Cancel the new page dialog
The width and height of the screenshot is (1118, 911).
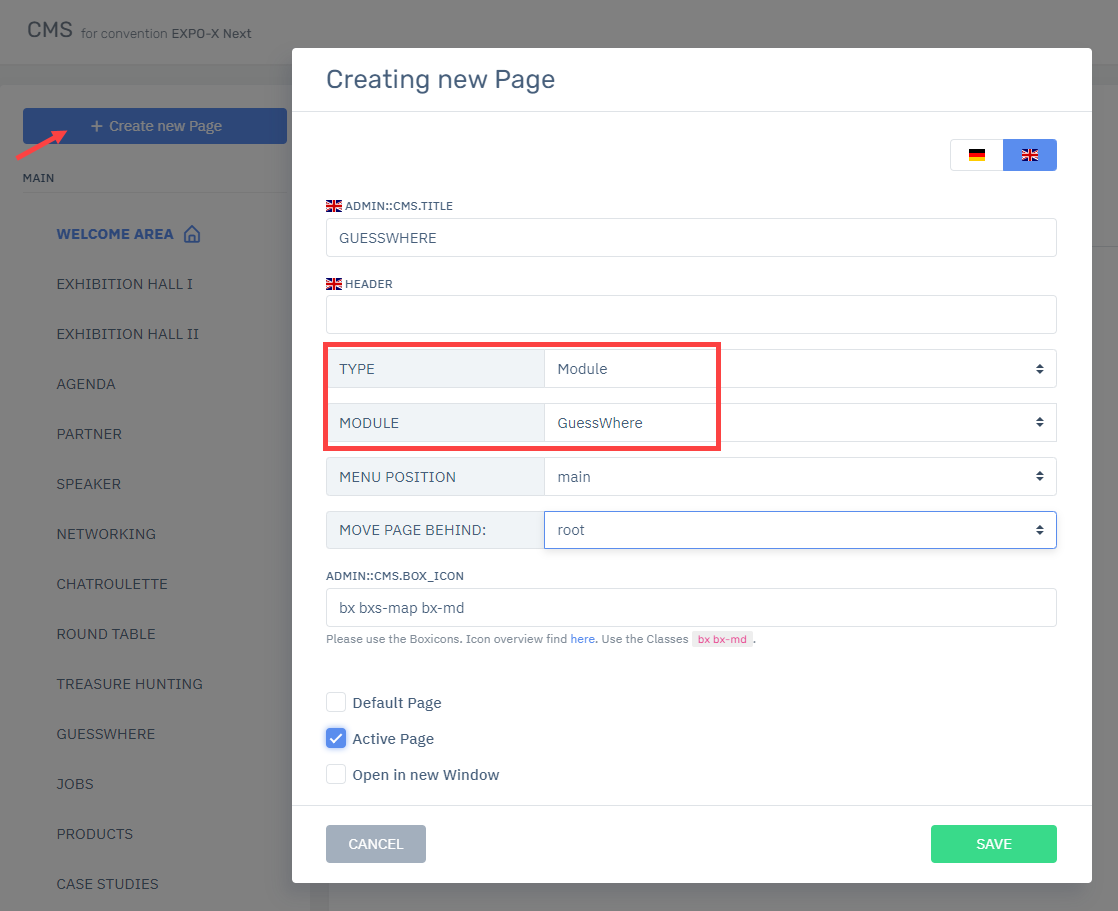[375, 844]
